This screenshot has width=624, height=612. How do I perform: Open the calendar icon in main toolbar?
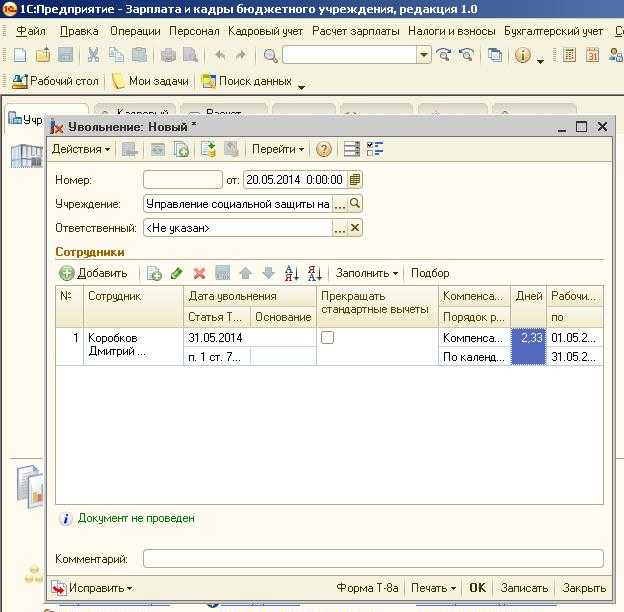592,55
